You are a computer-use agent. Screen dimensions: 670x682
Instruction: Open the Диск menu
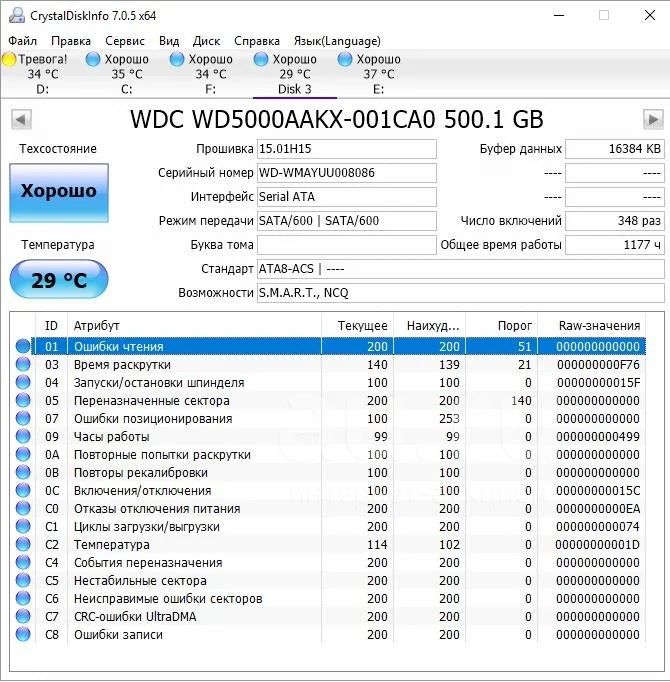point(206,41)
